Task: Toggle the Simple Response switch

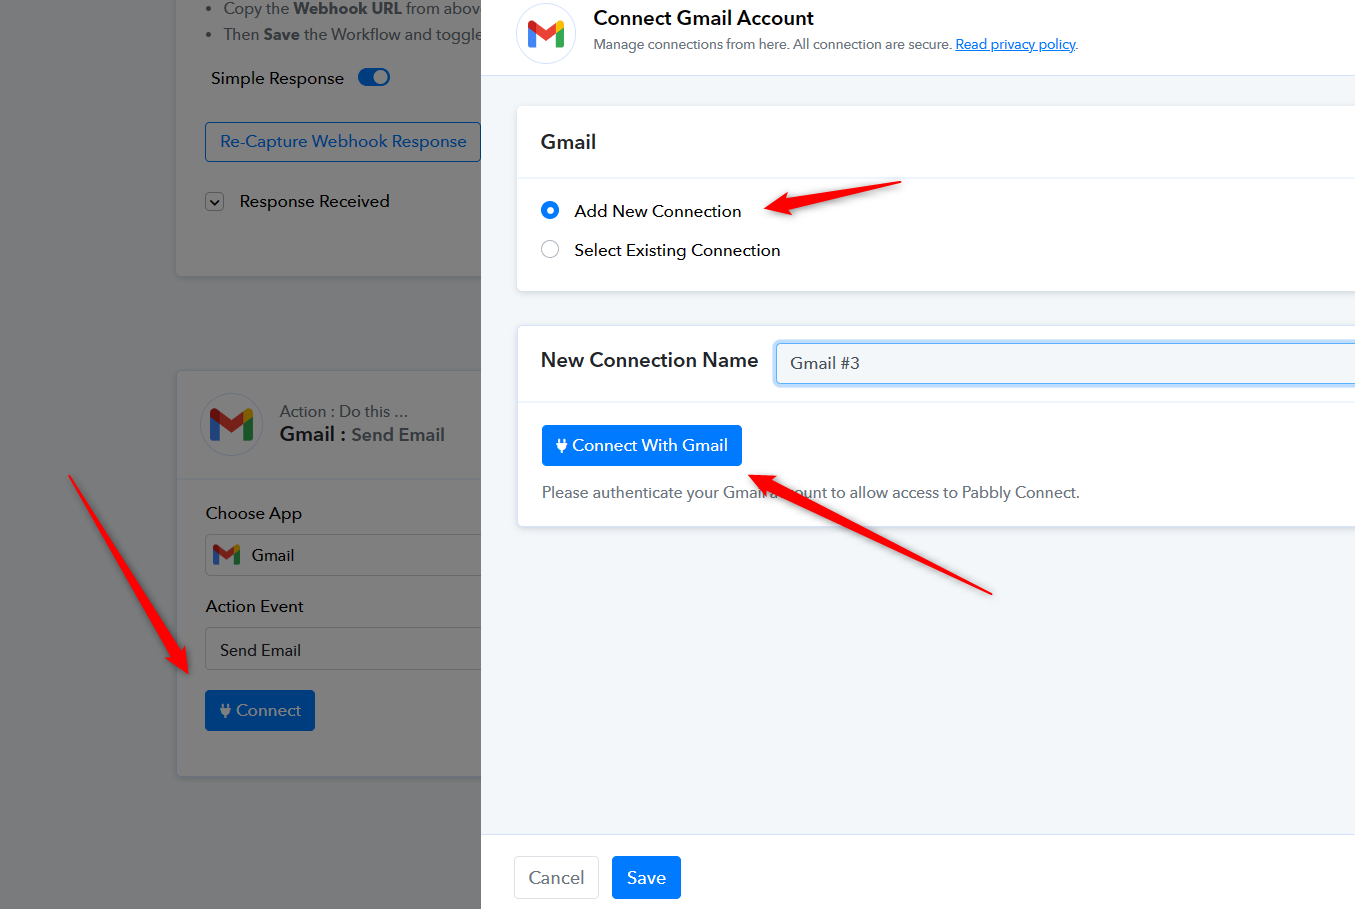Action: (x=374, y=77)
